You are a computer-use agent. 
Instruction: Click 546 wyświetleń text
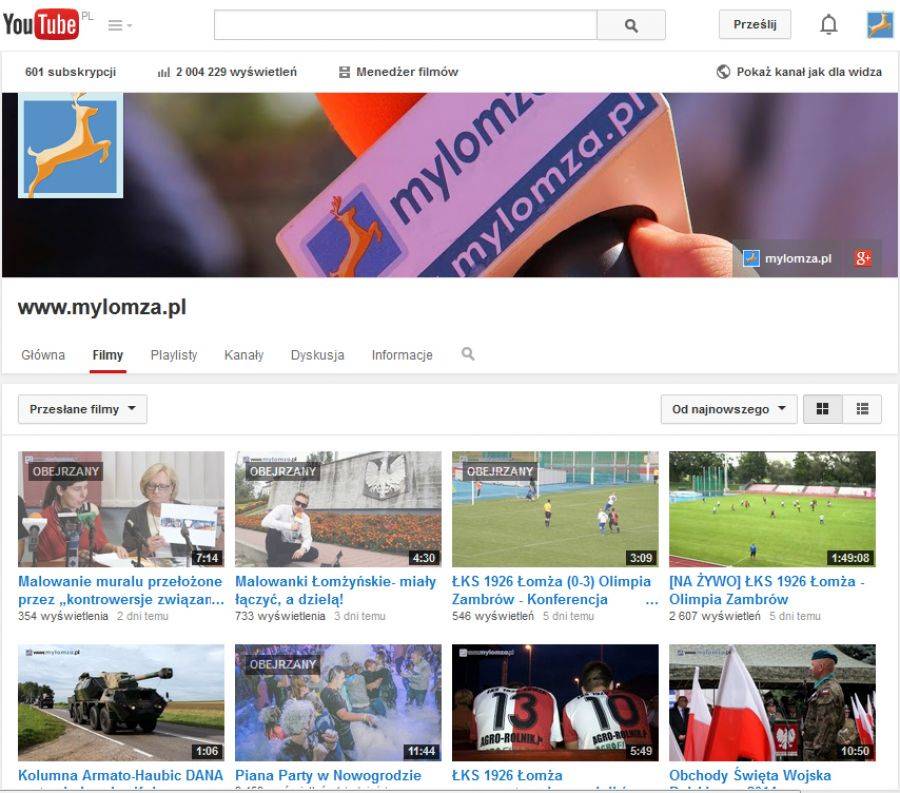493,616
